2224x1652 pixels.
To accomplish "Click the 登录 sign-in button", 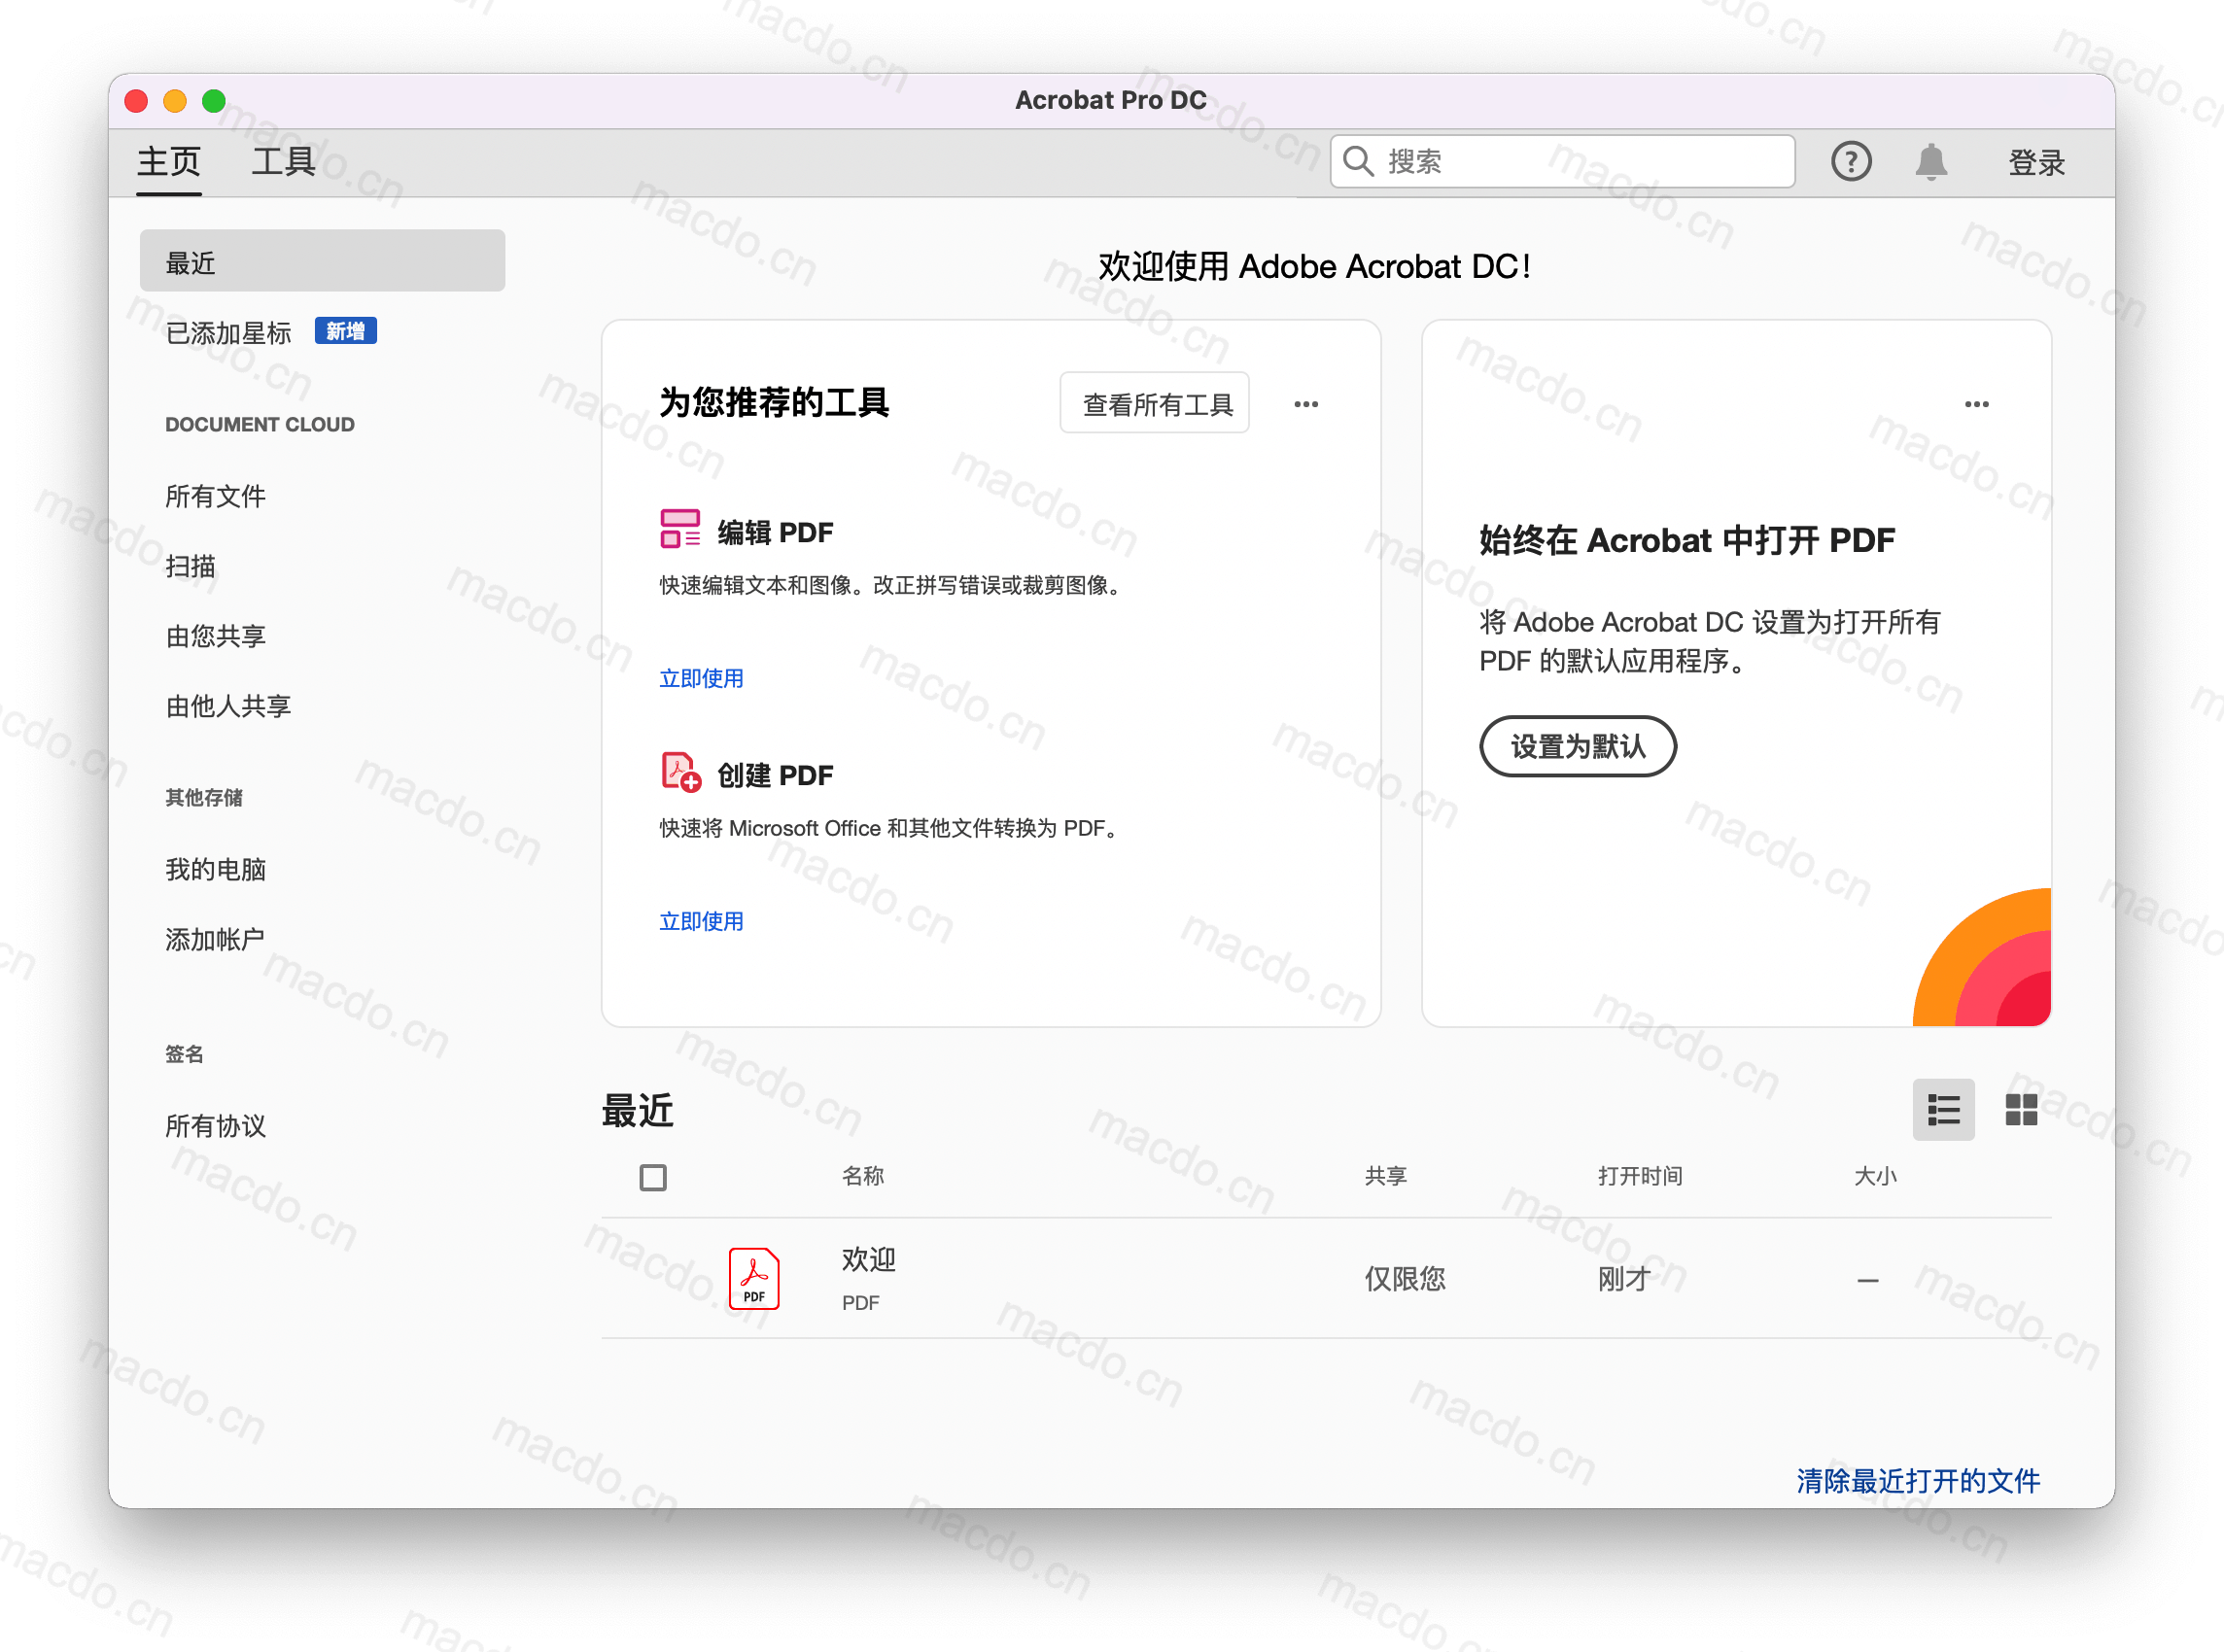I will (x=2036, y=162).
